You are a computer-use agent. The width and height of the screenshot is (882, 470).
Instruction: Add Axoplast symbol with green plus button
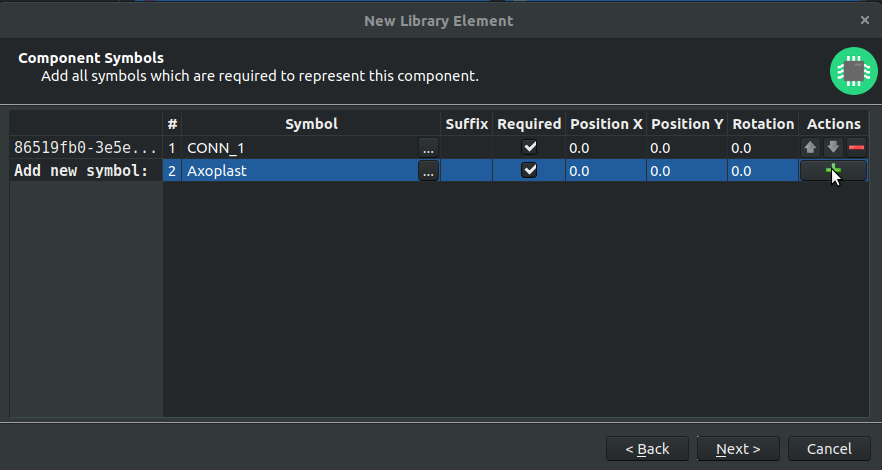pyautogui.click(x=833, y=170)
